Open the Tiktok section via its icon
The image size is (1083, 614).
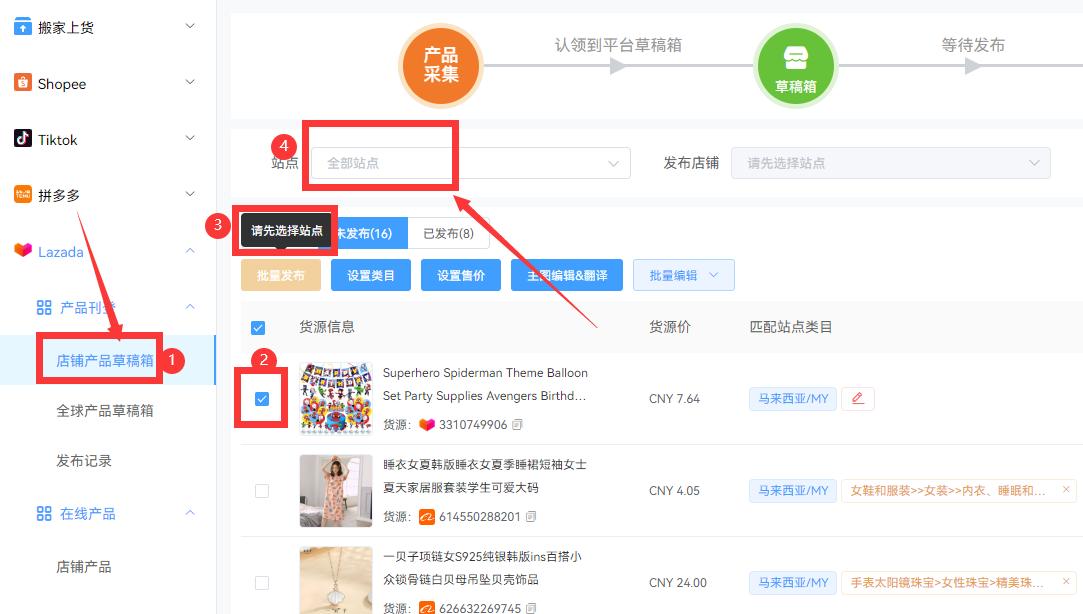click(25, 139)
